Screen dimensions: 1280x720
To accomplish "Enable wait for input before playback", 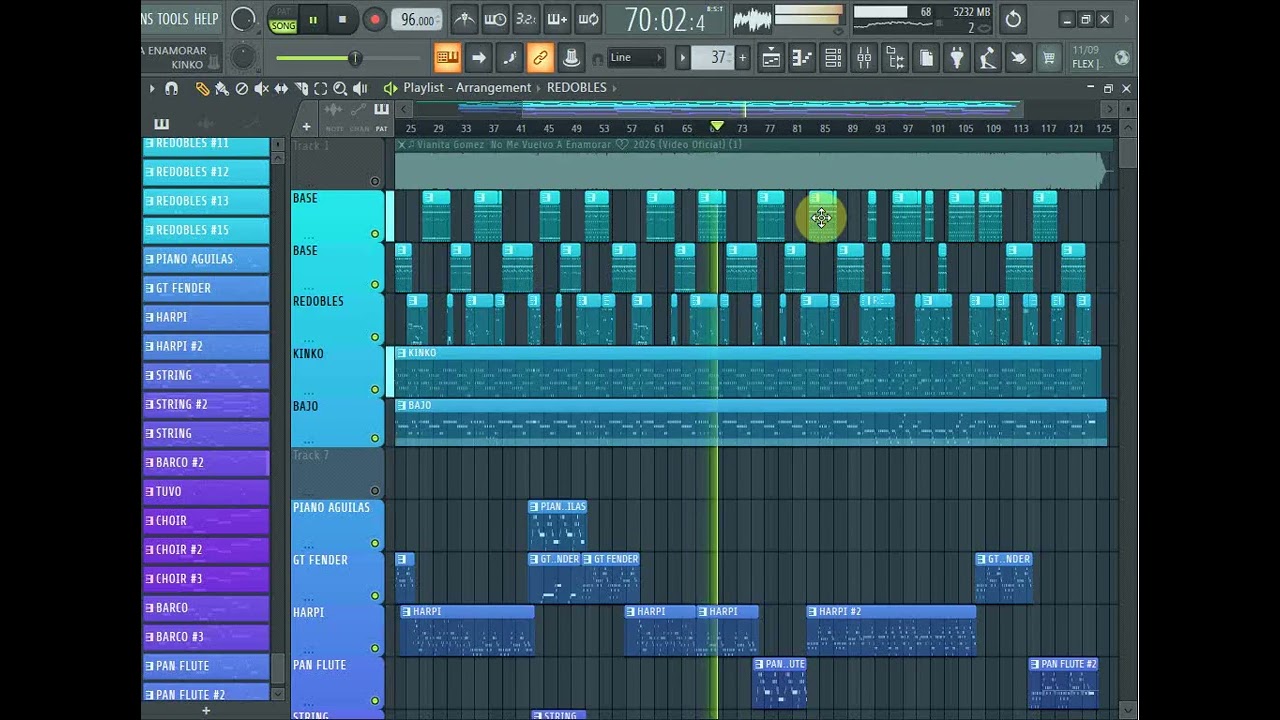I will (495, 19).
